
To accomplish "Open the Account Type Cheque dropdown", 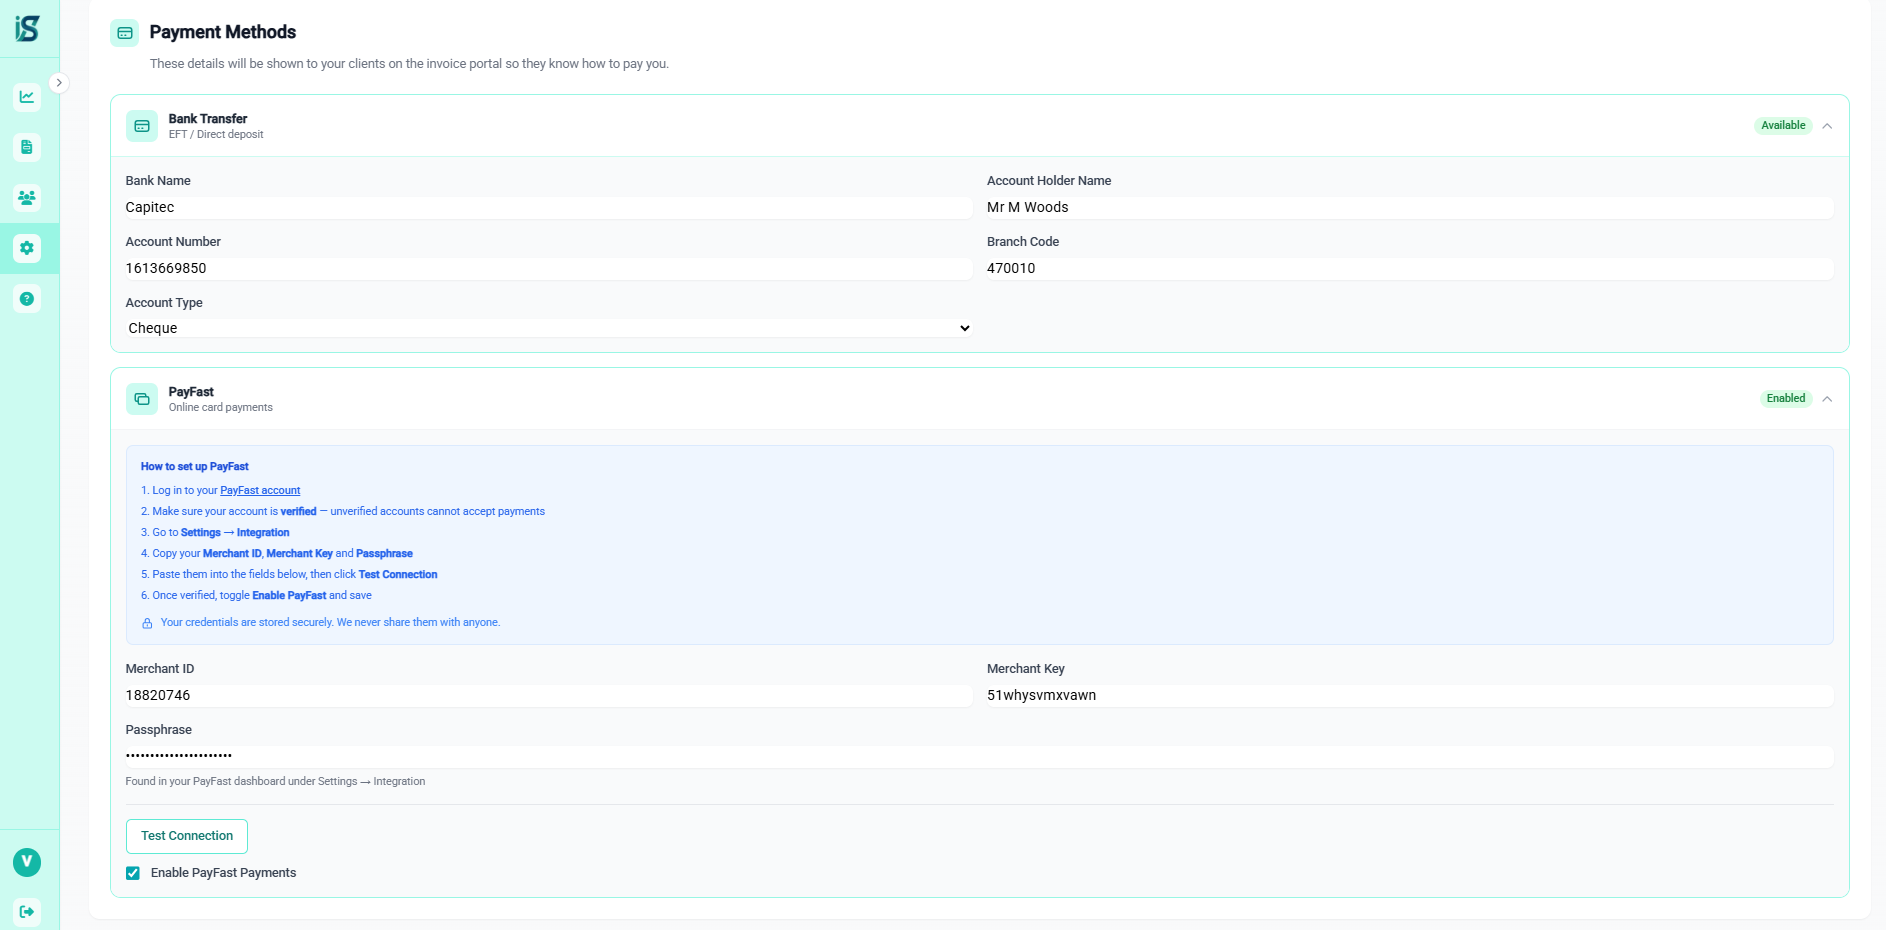I will point(549,328).
